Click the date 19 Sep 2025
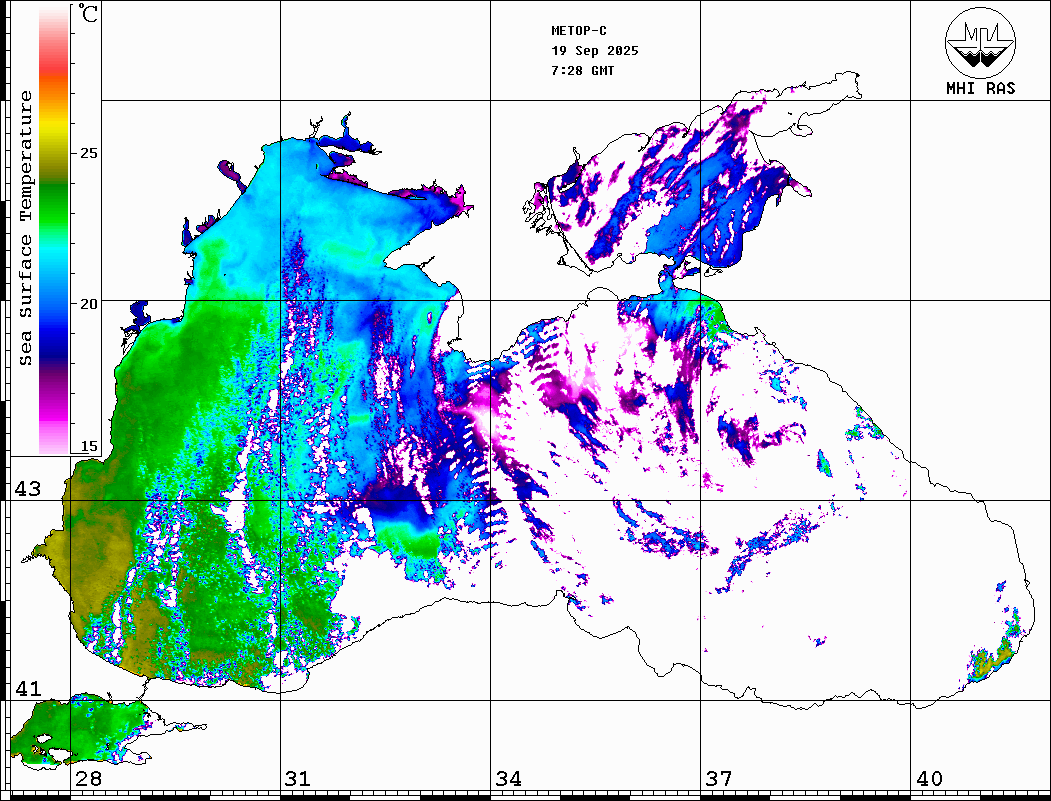Screen dimensions: 1051x801 coord(594,51)
